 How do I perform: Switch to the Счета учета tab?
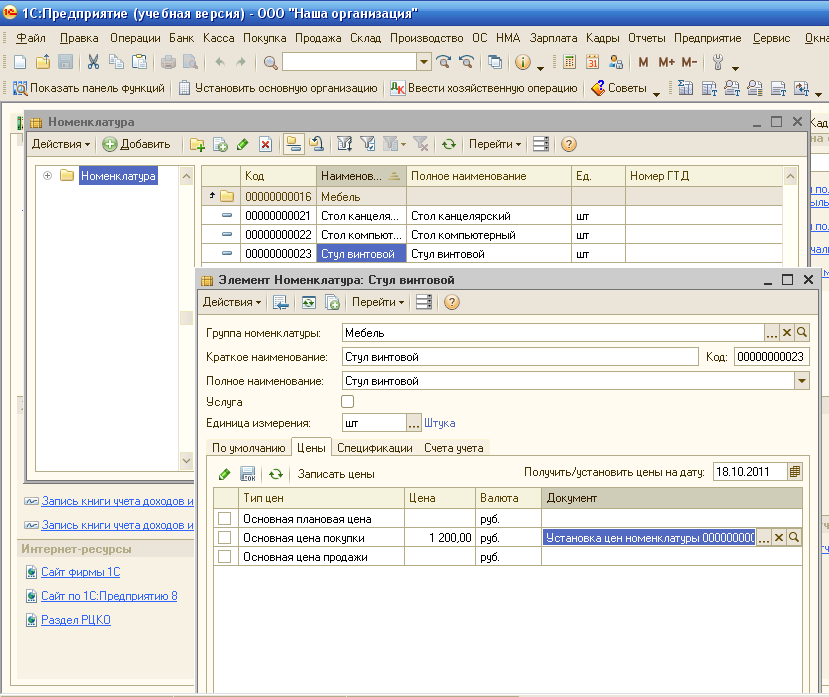pyautogui.click(x=454, y=448)
